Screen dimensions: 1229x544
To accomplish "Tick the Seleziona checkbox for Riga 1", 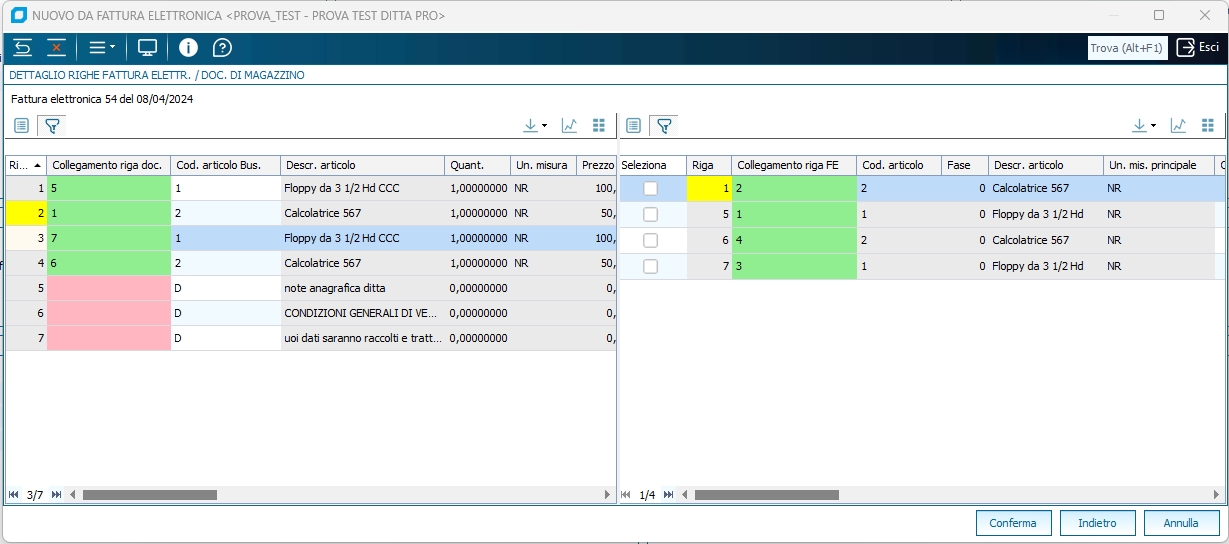I will coord(651,188).
